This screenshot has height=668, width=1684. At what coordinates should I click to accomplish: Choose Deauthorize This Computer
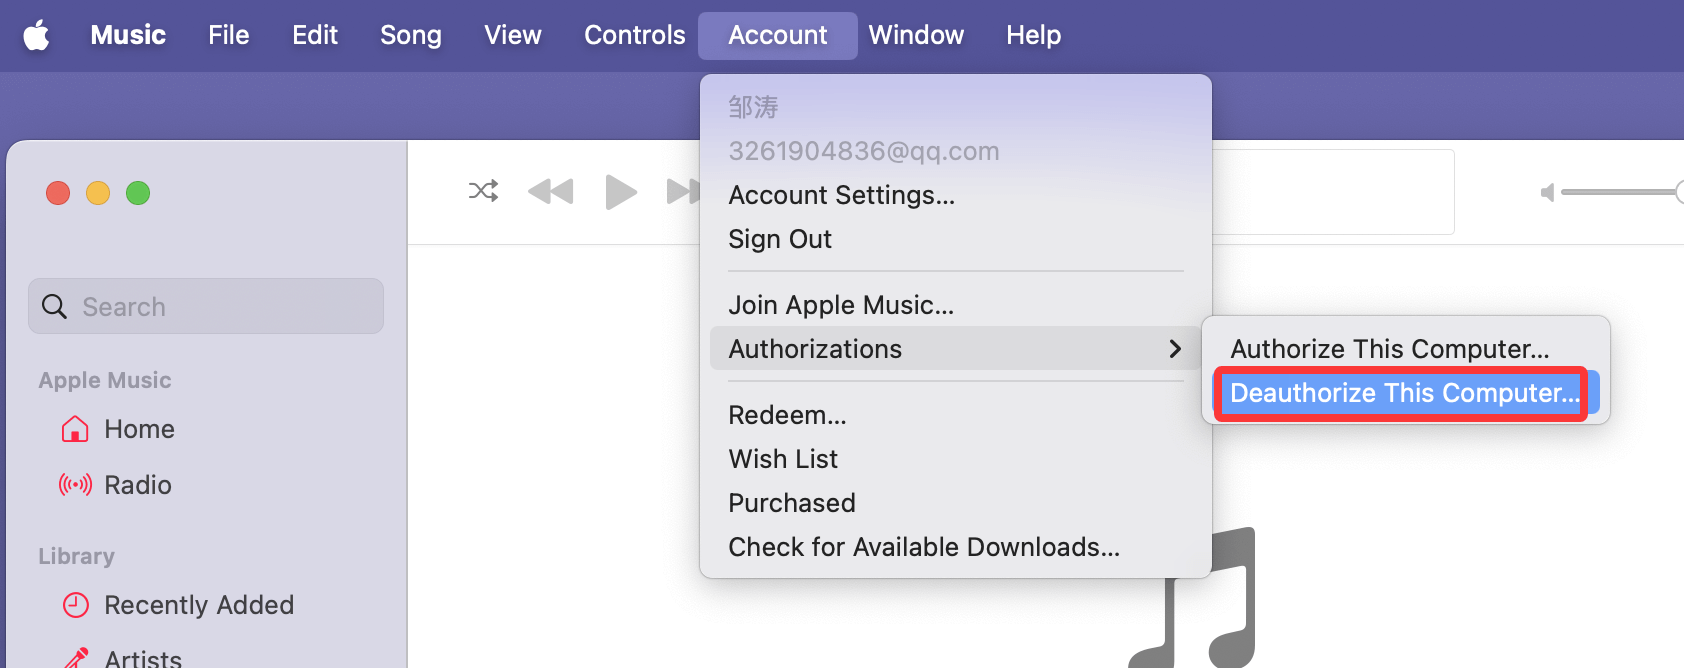pyautogui.click(x=1404, y=393)
